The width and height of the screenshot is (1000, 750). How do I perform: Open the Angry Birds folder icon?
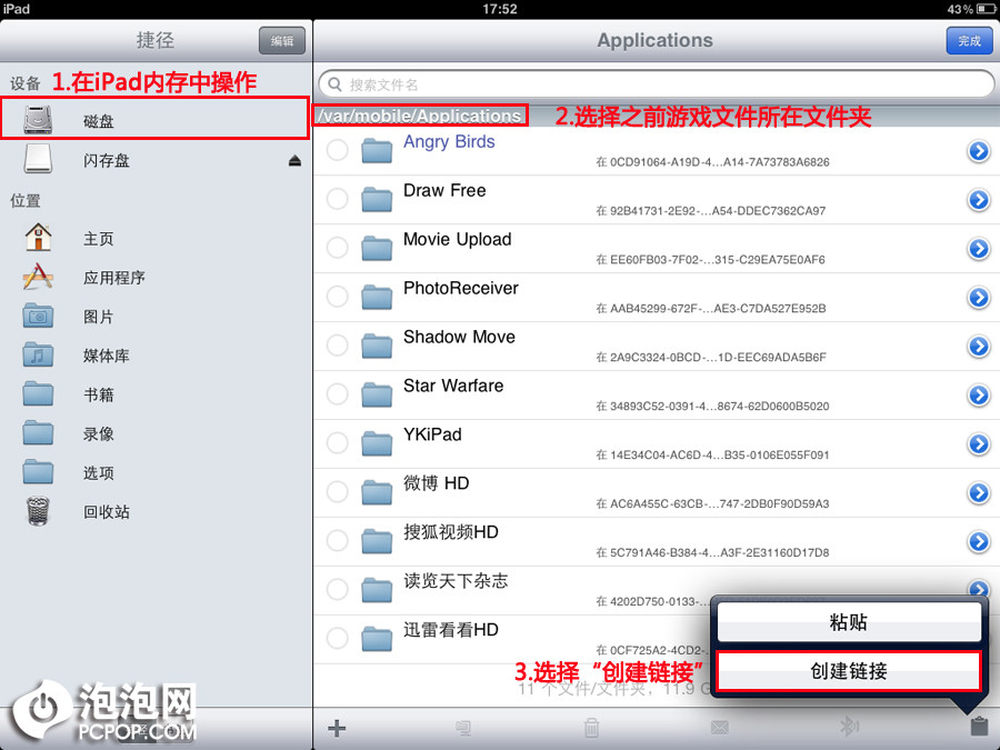376,151
